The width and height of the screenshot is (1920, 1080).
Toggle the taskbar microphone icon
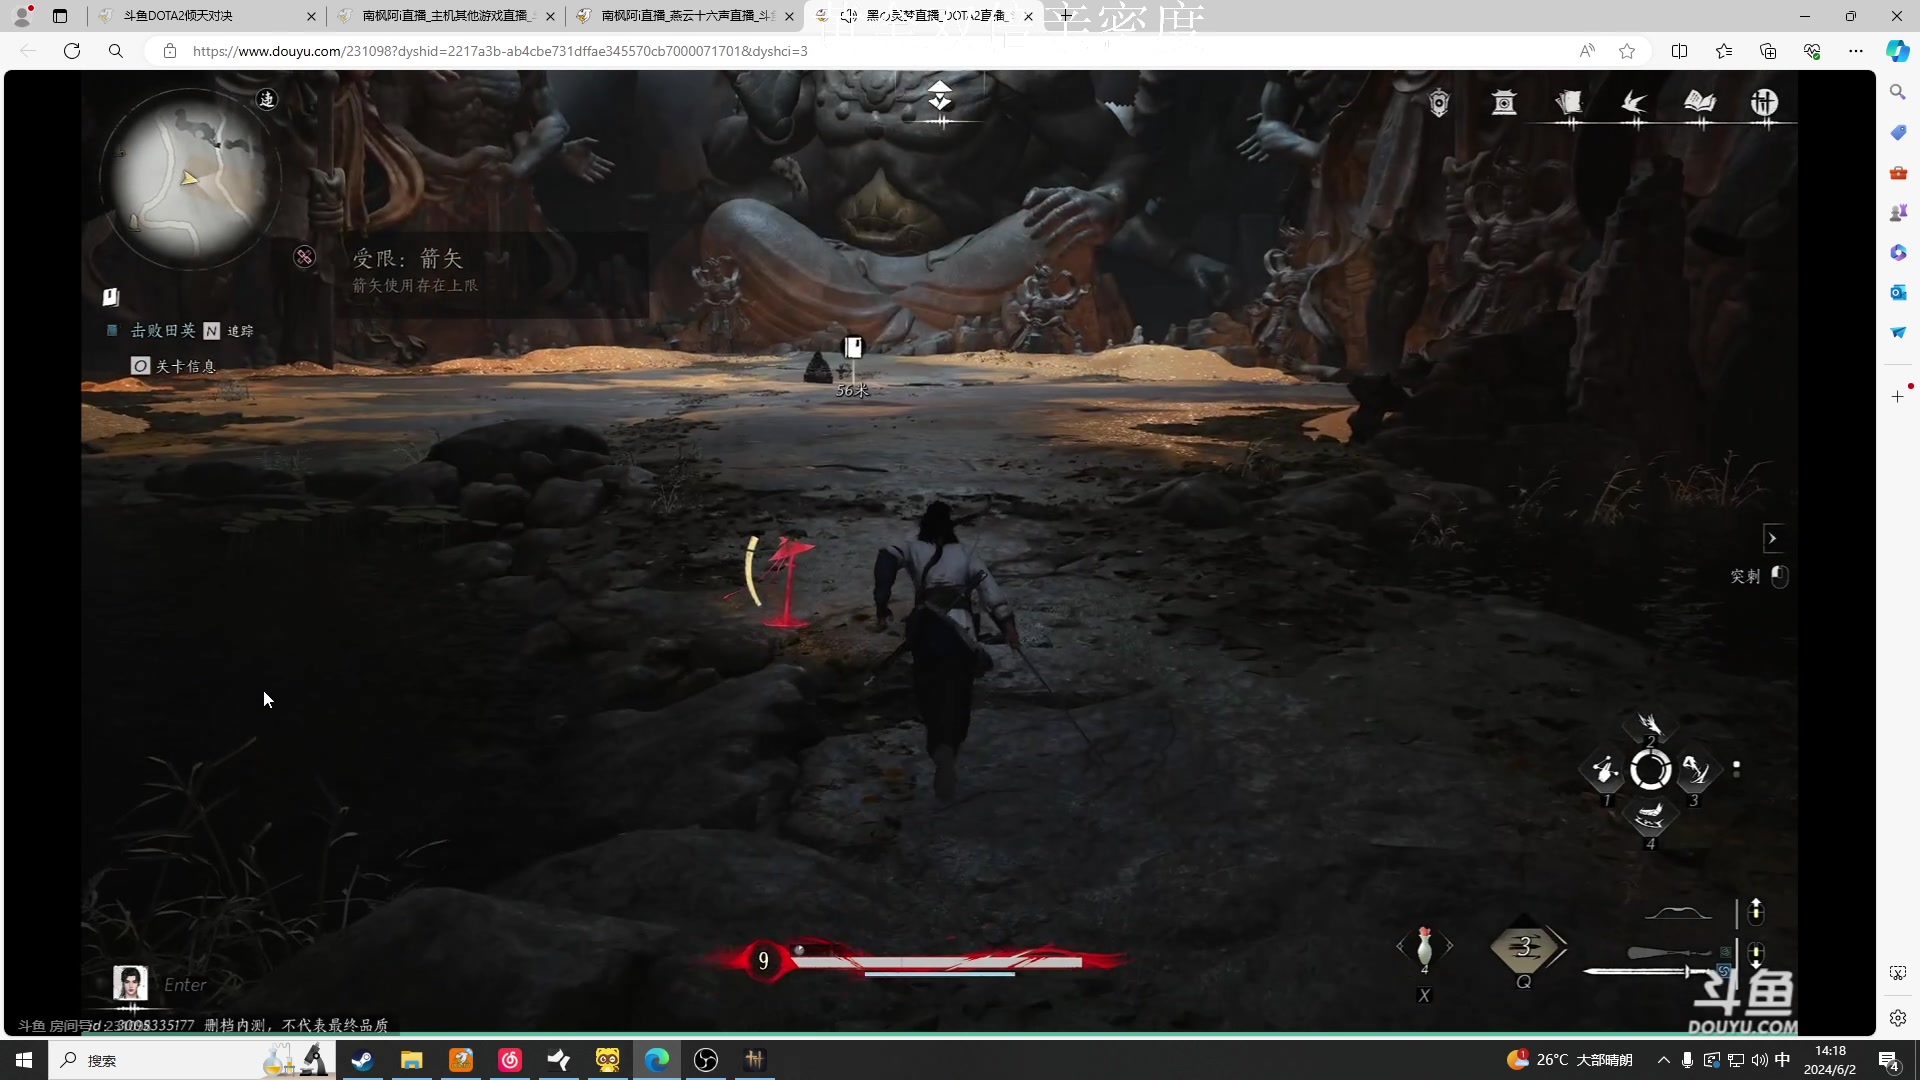pyautogui.click(x=1687, y=1060)
